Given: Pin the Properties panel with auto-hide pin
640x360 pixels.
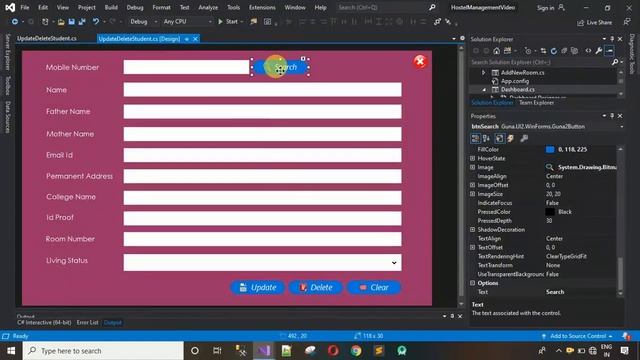Looking at the screenshot, I should coord(612,116).
